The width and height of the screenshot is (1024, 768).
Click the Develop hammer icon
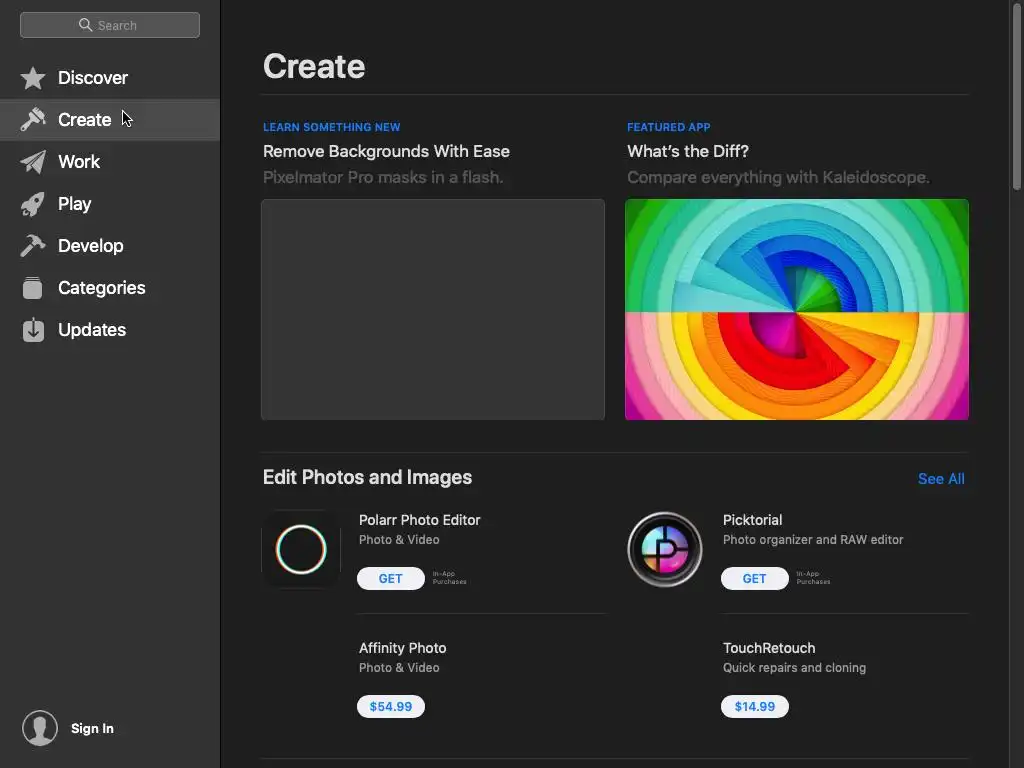[x=33, y=246]
